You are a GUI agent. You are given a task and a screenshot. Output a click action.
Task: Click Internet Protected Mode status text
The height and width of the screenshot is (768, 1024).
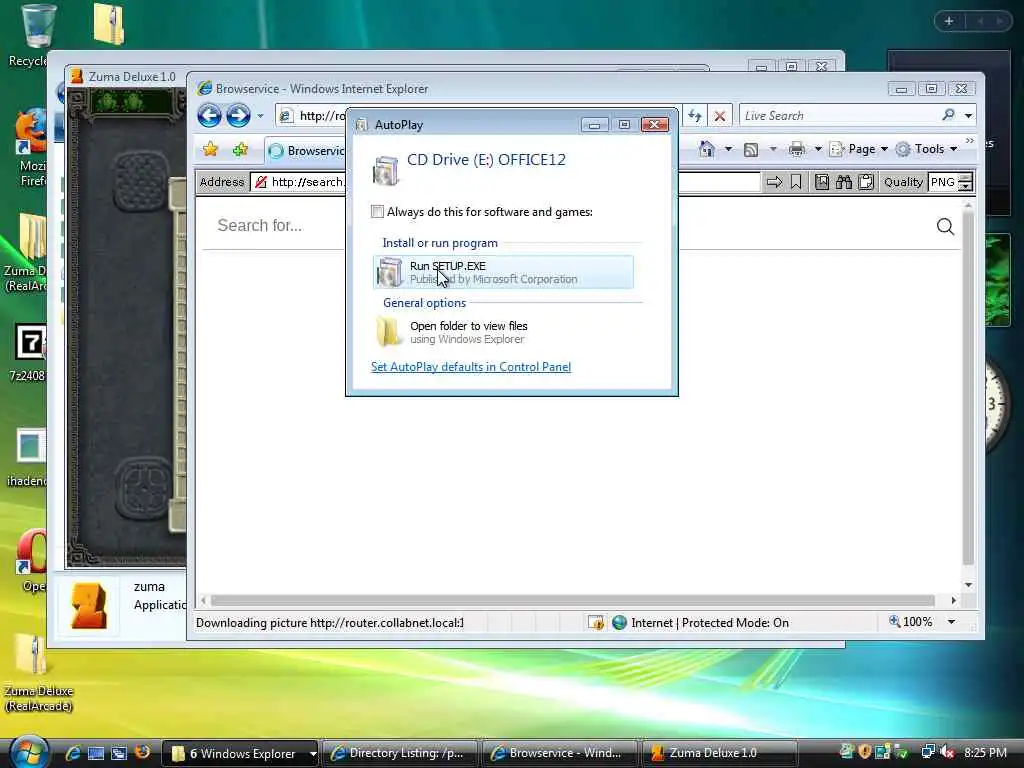[710, 623]
